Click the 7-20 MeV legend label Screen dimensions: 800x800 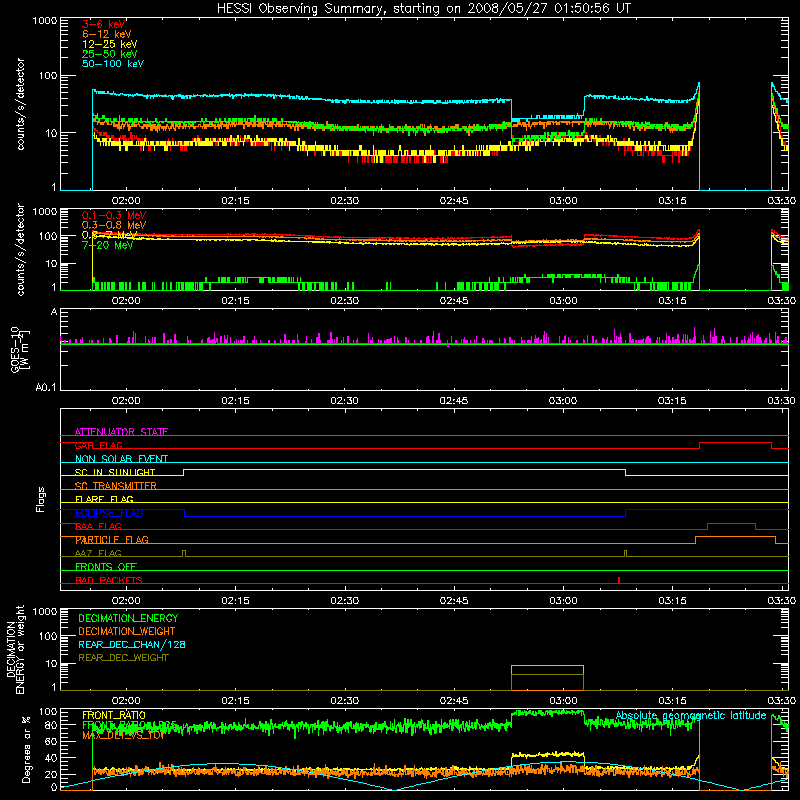[108, 245]
